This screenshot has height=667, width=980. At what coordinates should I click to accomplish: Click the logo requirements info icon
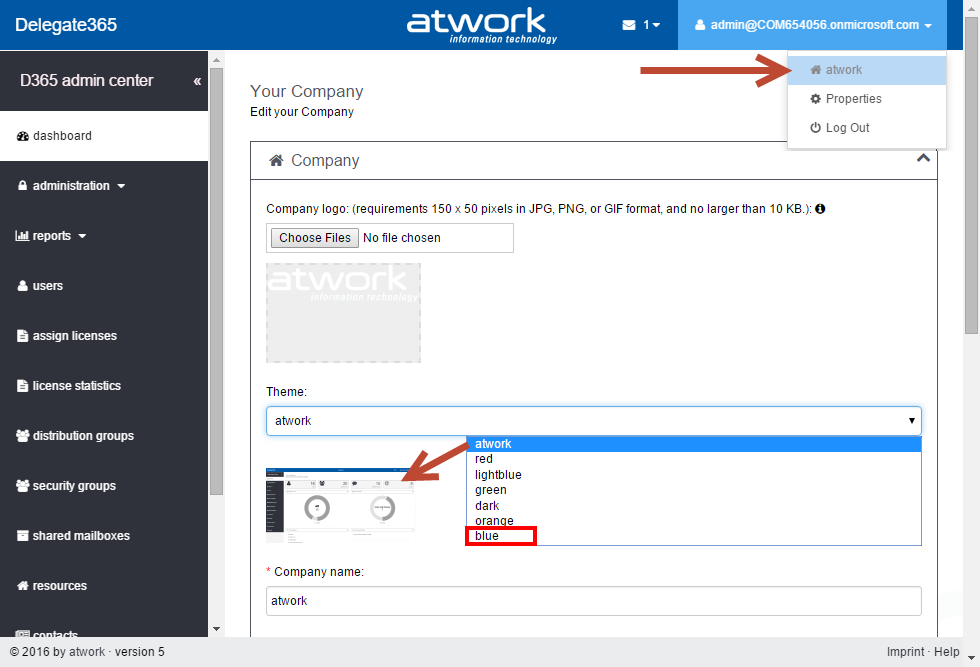pos(820,209)
